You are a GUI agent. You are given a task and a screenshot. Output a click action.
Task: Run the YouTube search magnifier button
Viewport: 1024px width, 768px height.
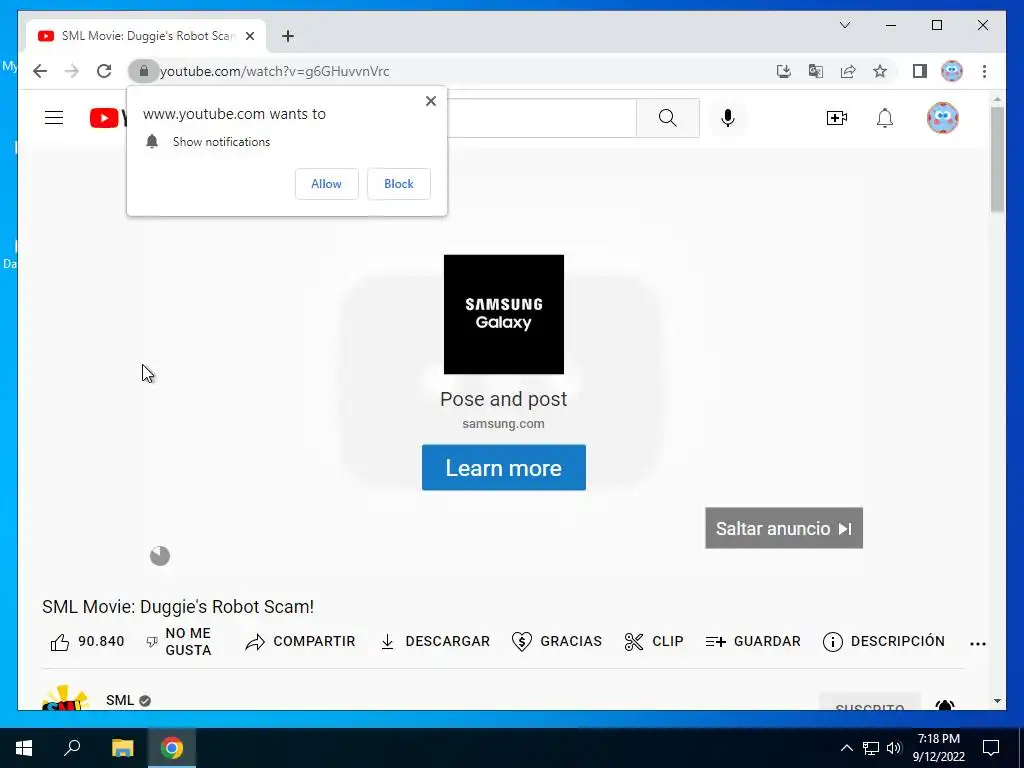[x=667, y=118]
